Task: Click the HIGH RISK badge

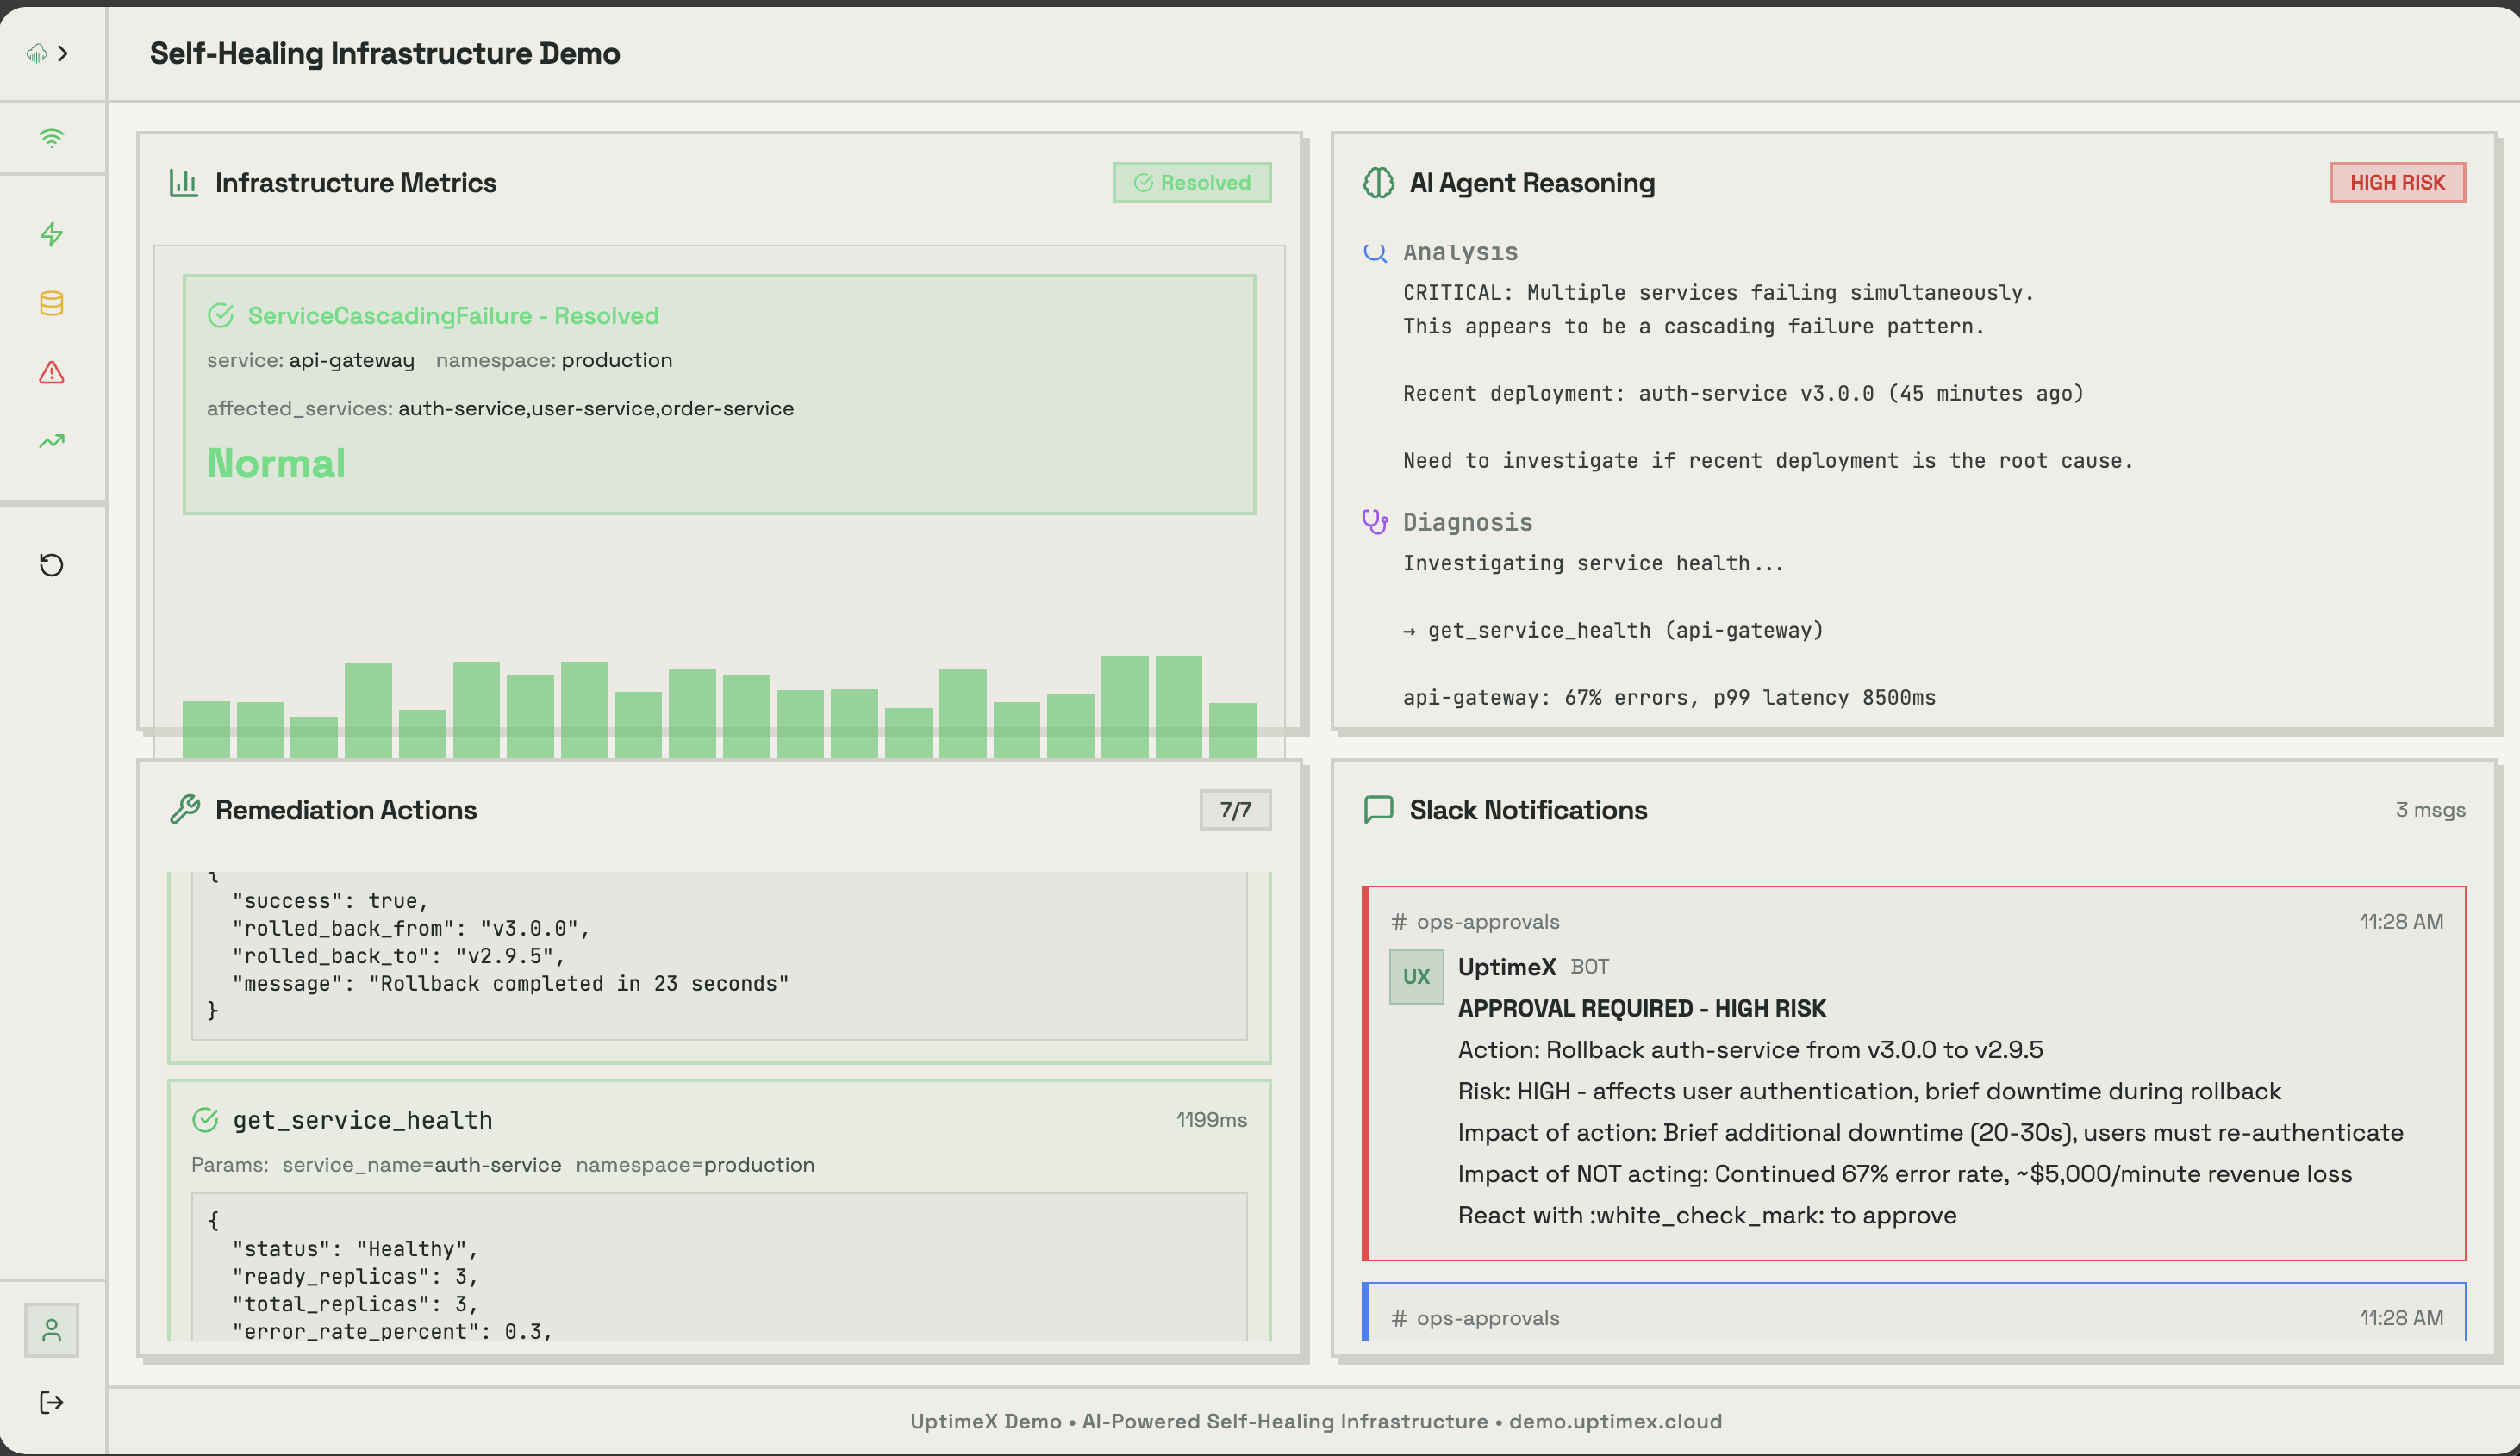Action: coord(2396,183)
